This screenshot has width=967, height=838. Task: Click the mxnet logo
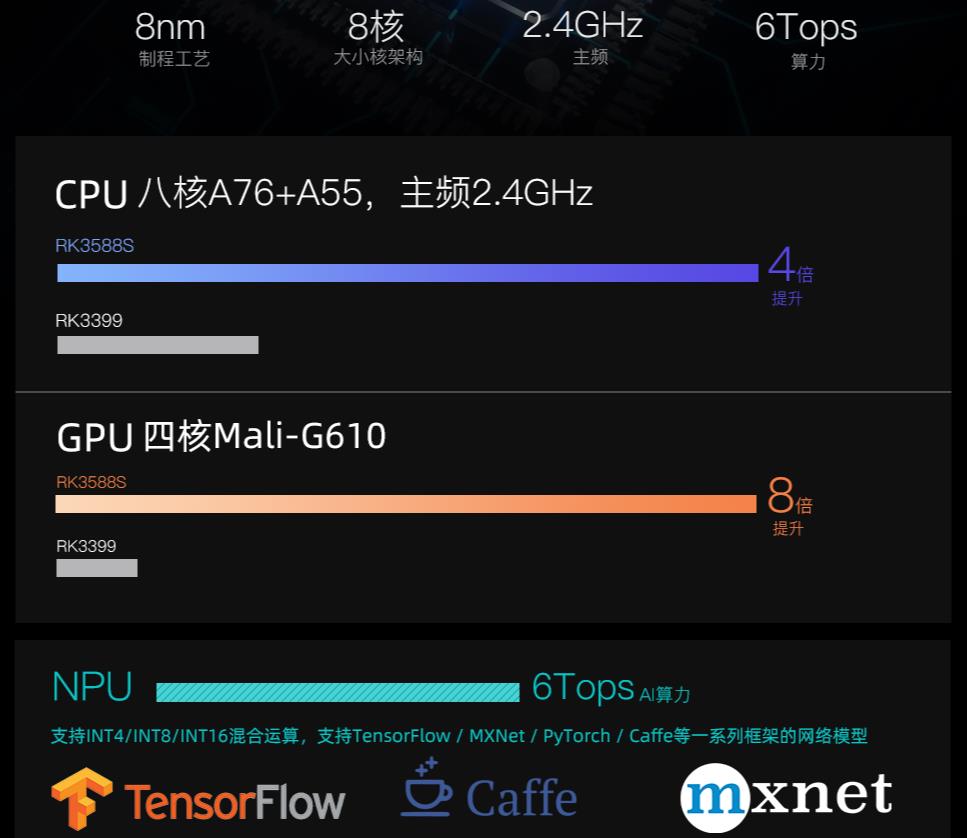(786, 795)
